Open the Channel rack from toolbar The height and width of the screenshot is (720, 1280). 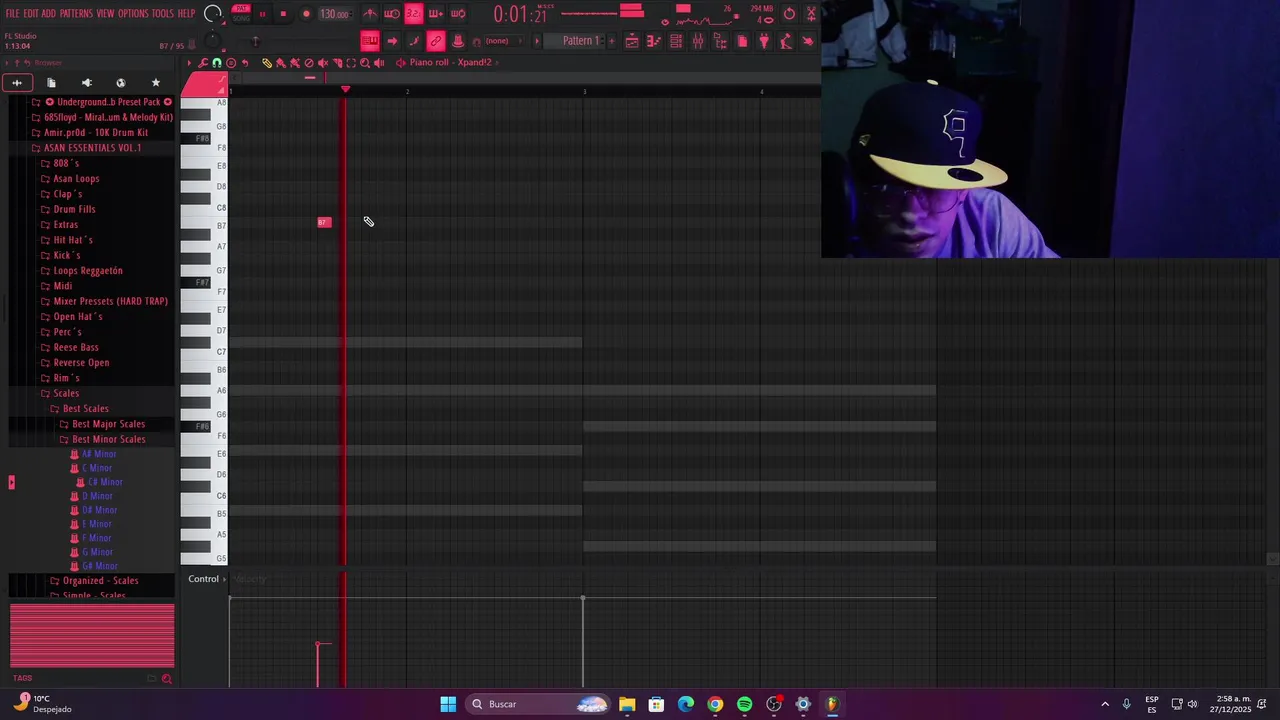click(x=676, y=41)
